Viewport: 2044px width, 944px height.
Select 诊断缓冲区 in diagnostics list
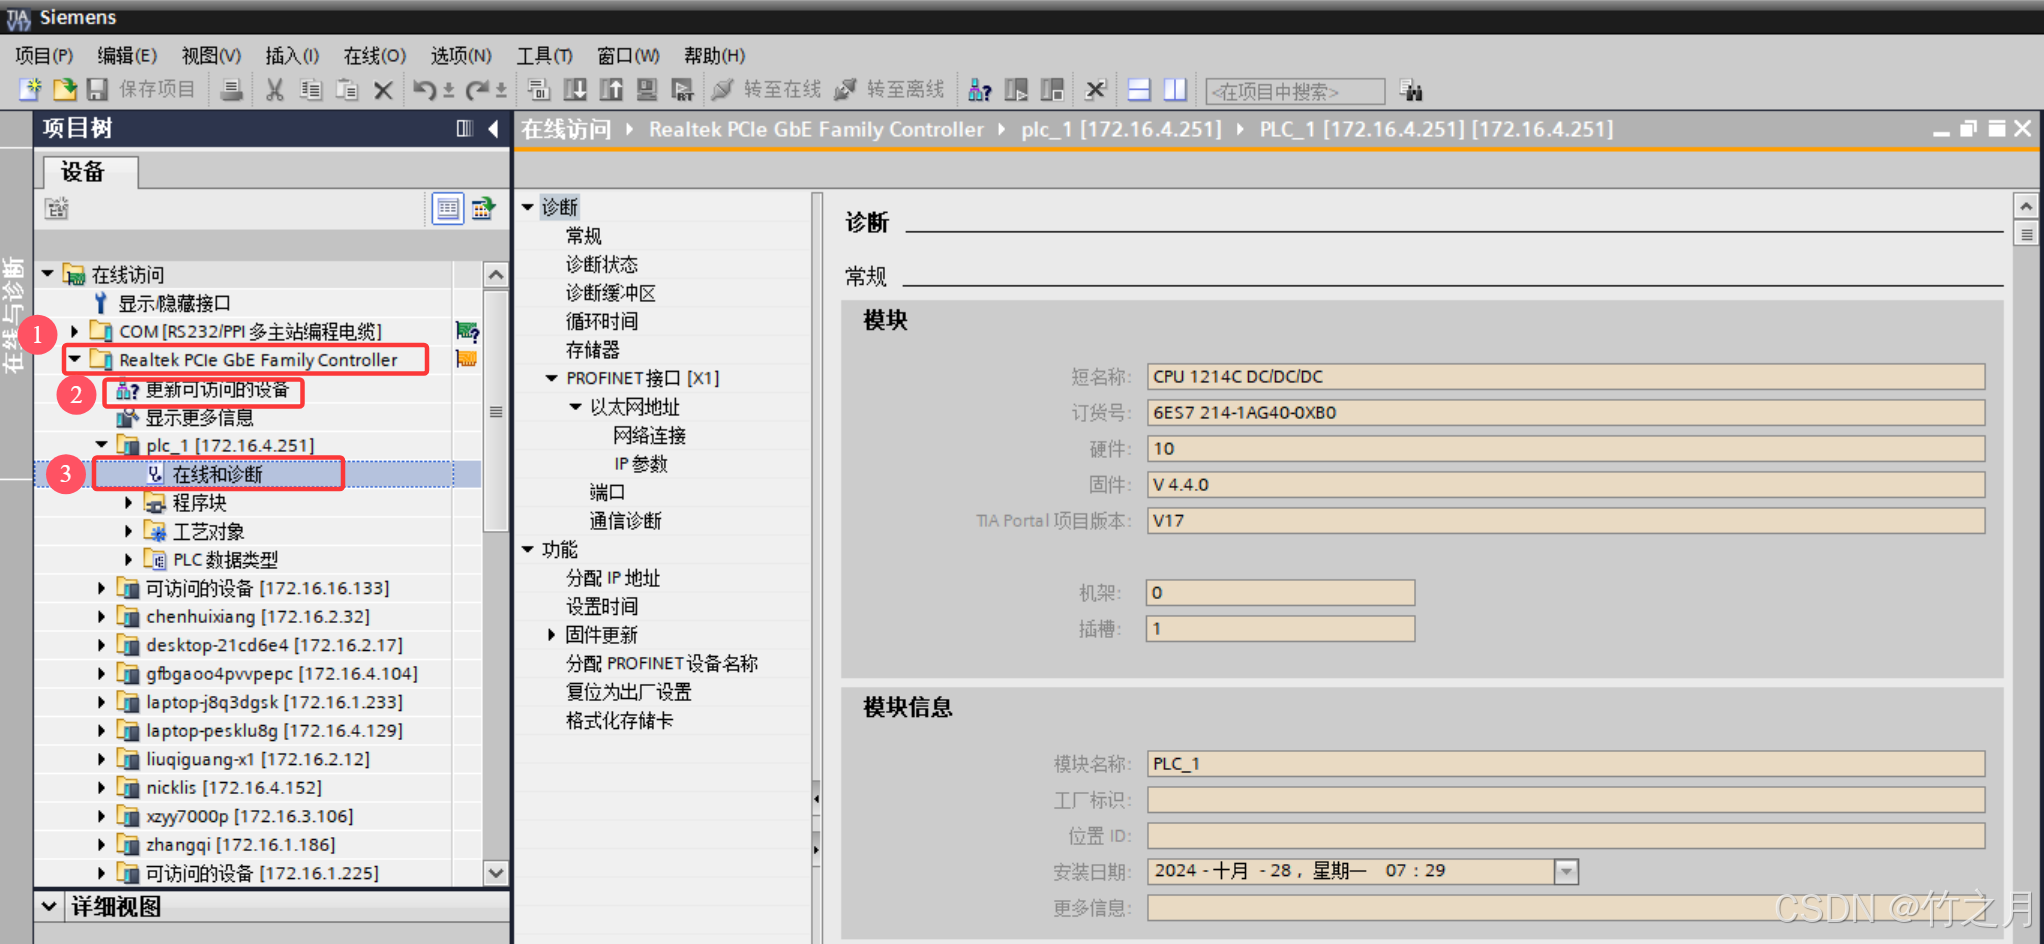(x=611, y=293)
